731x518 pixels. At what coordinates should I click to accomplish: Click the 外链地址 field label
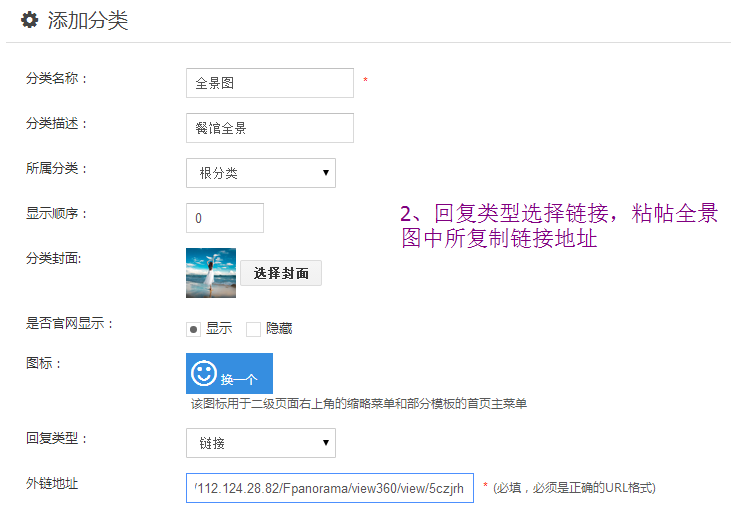52,484
